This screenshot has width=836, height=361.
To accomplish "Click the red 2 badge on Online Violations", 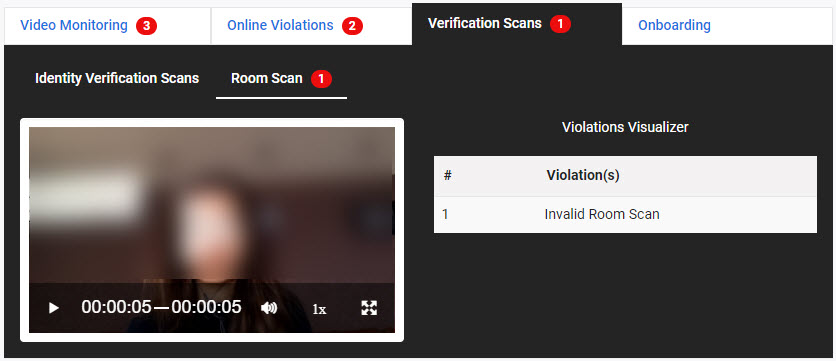I will pyautogui.click(x=352, y=26).
